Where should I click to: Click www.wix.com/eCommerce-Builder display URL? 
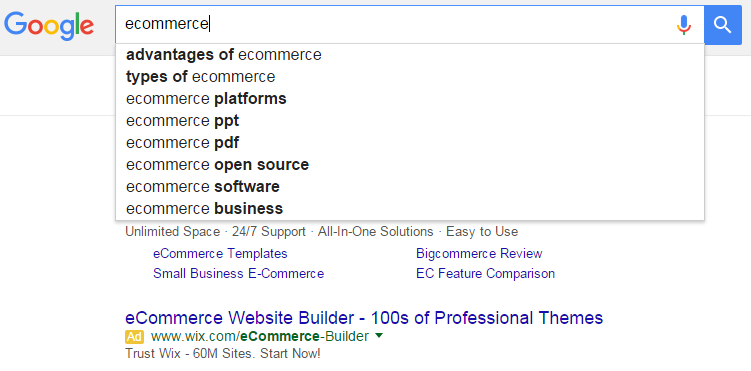point(260,337)
